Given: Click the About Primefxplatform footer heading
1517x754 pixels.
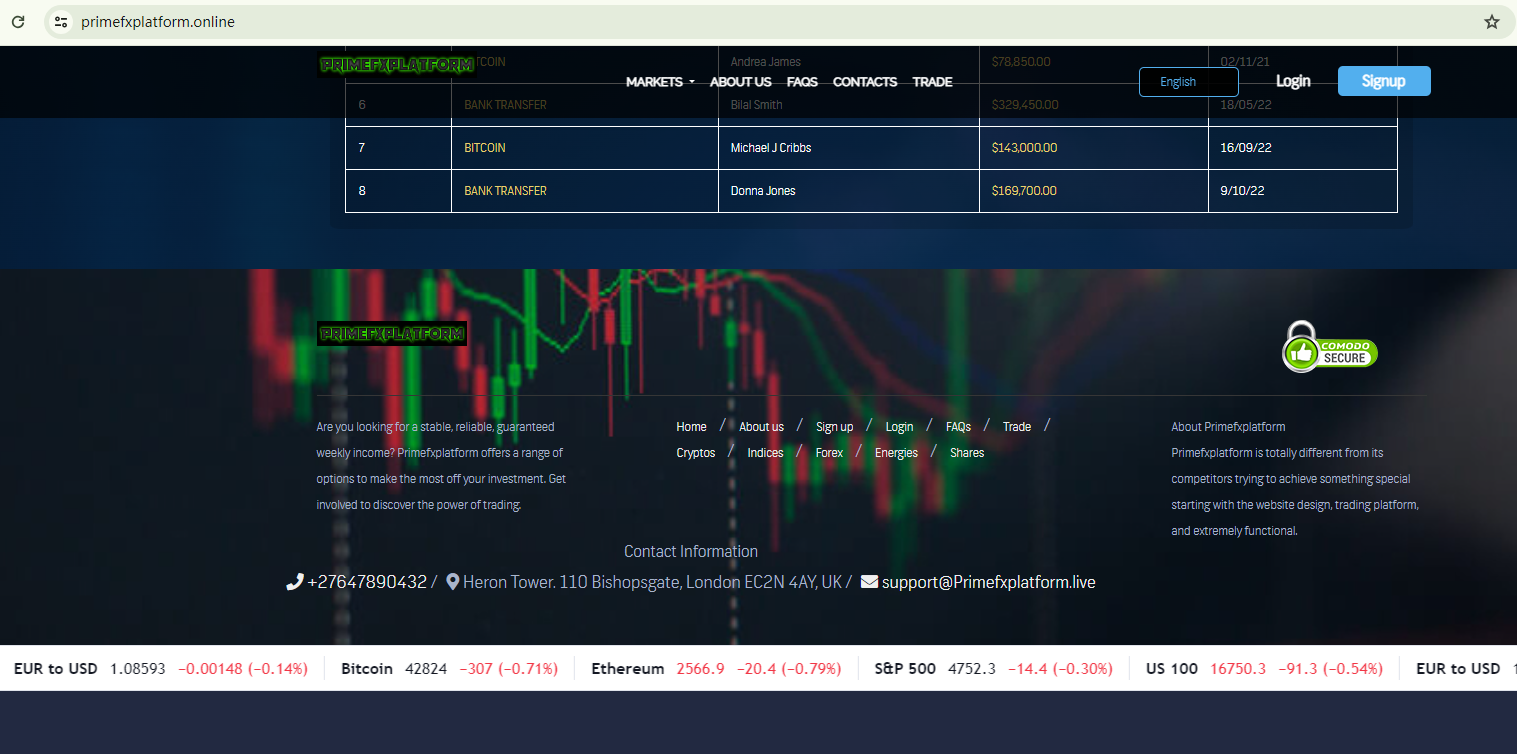Looking at the screenshot, I should (1228, 427).
